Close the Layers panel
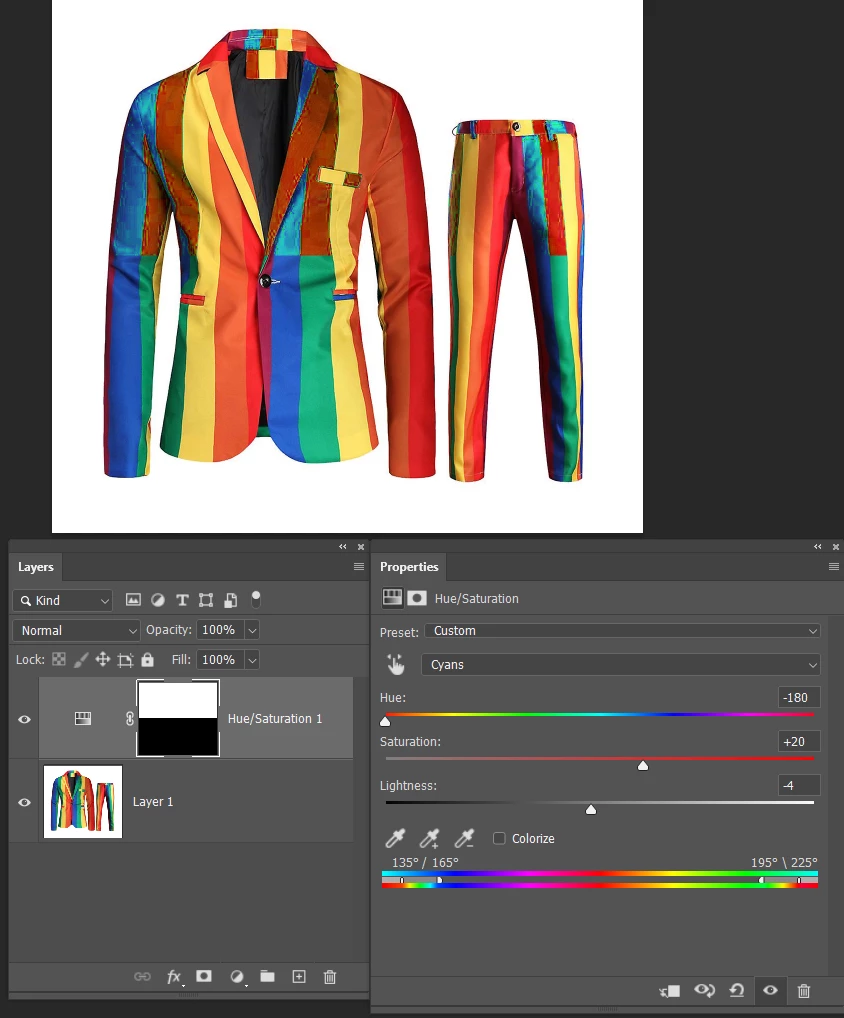 click(361, 547)
